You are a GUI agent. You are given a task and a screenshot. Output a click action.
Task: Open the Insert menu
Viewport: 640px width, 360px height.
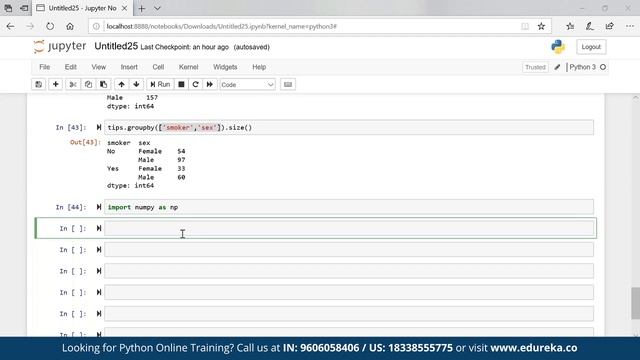tap(129, 67)
